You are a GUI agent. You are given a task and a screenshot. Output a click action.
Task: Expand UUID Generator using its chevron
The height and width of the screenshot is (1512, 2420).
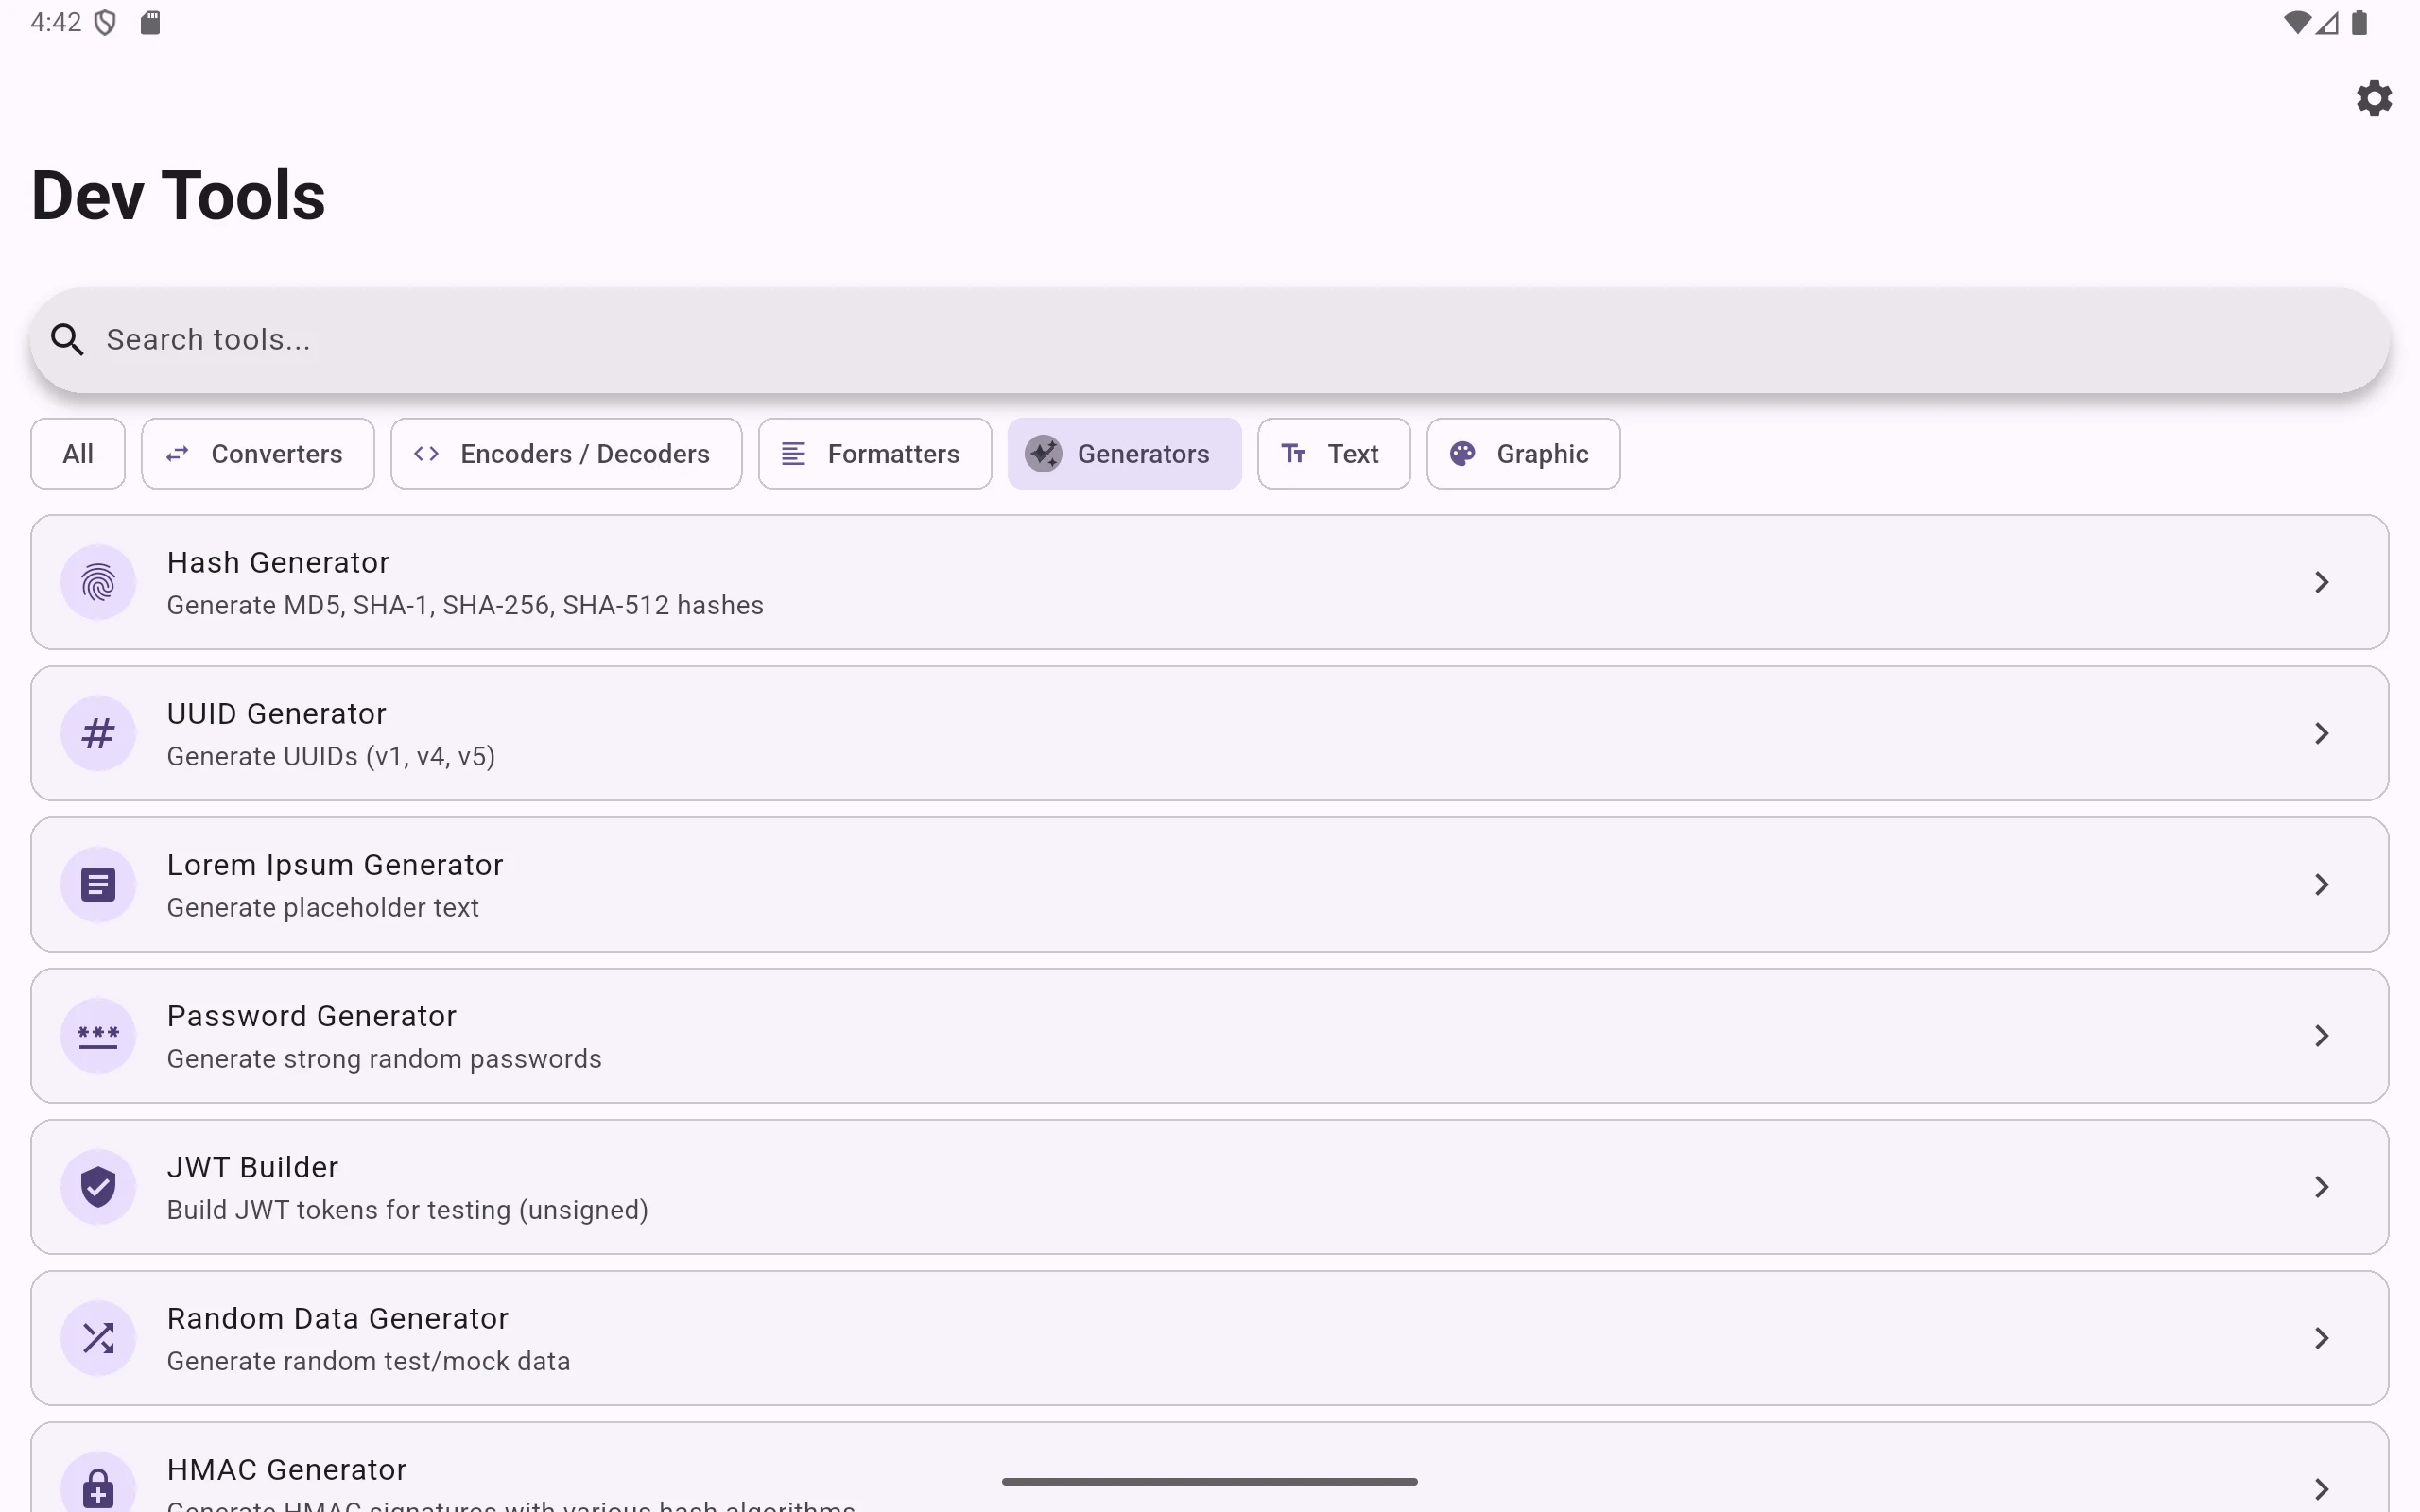(2322, 733)
